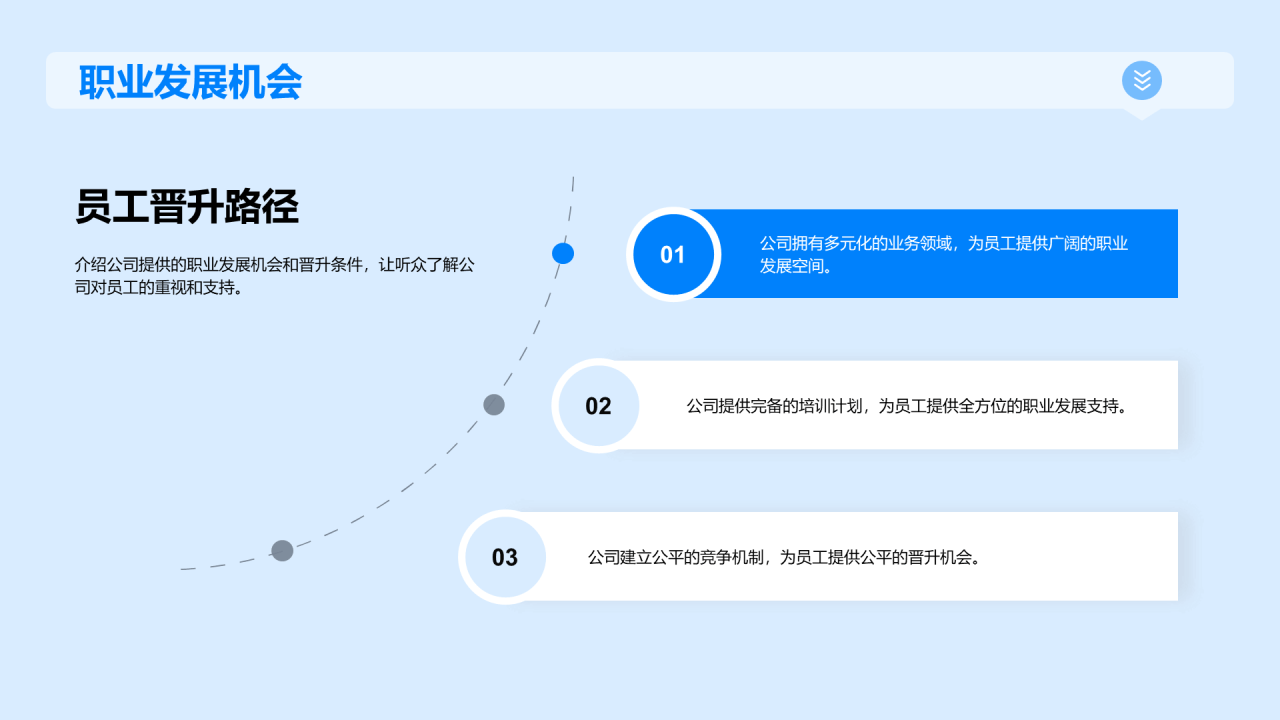Click the gray dot at the curve bottom
Screen dimensions: 1280x720
pyautogui.click(x=283, y=550)
